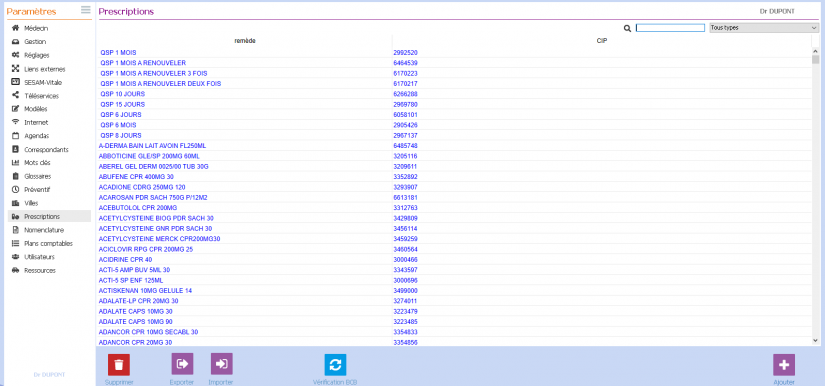825x386 pixels.
Task: Click the Exporter arrow icon
Action: pos(183,363)
